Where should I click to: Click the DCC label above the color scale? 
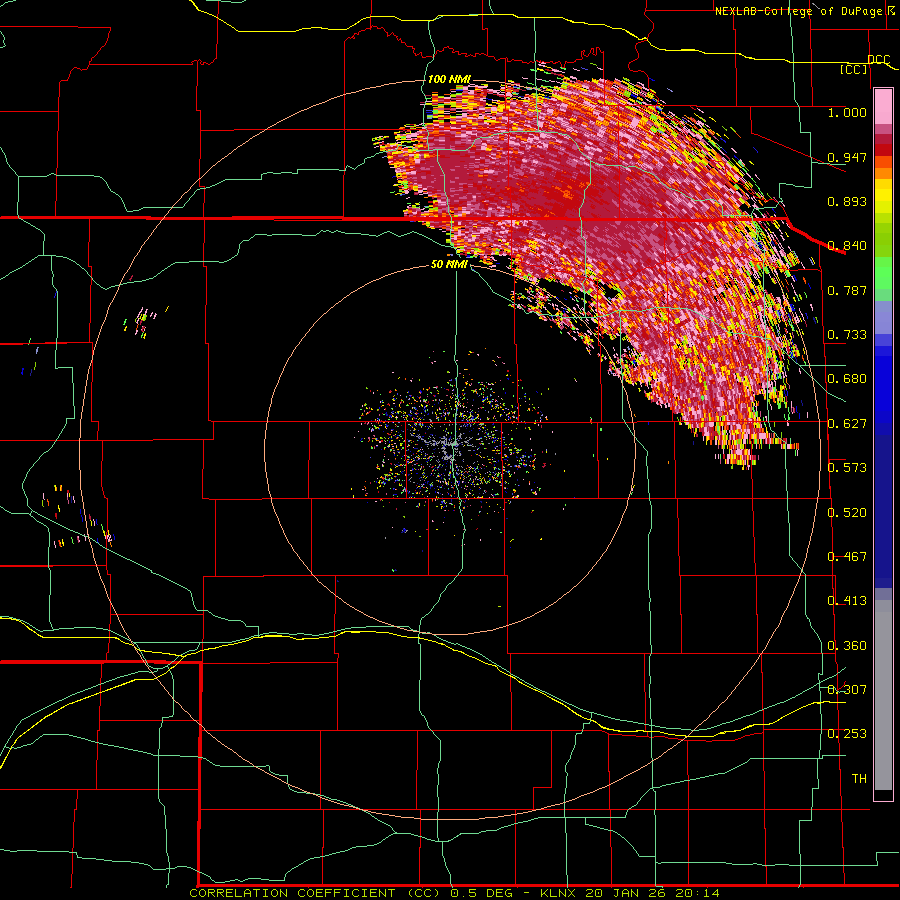(x=878, y=60)
